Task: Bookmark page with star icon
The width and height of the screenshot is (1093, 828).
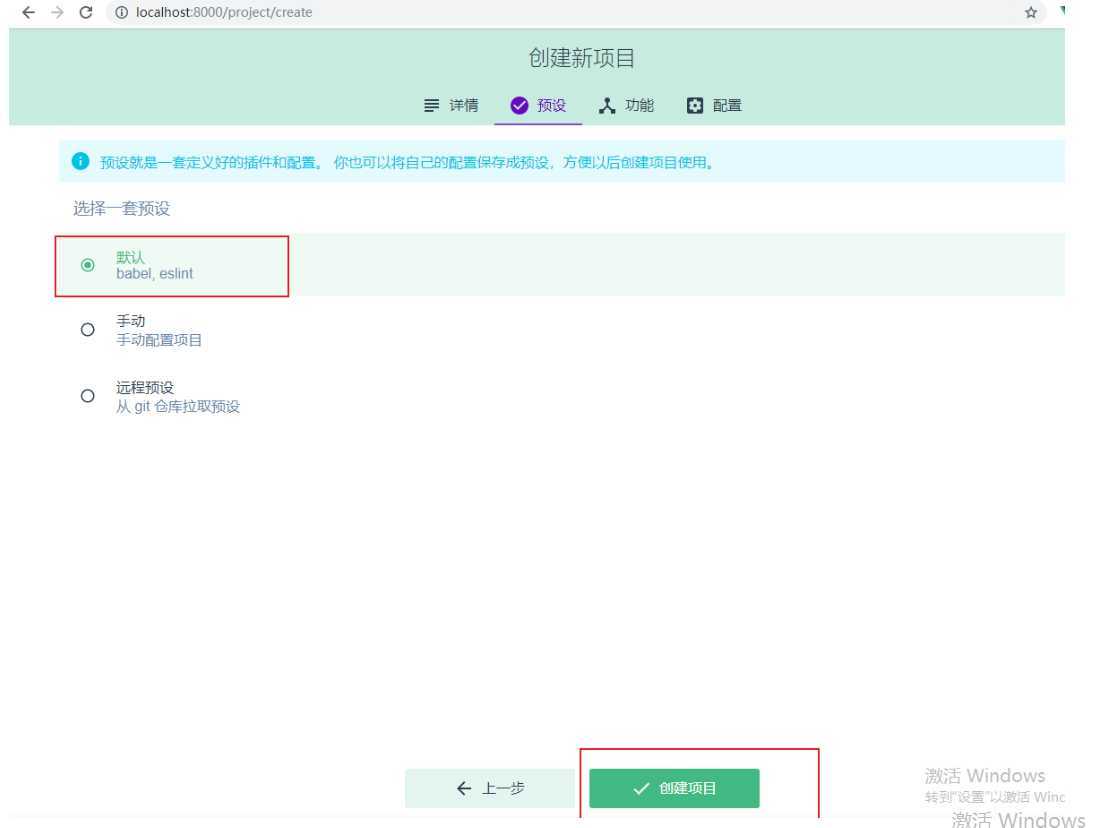Action: click(x=1031, y=13)
